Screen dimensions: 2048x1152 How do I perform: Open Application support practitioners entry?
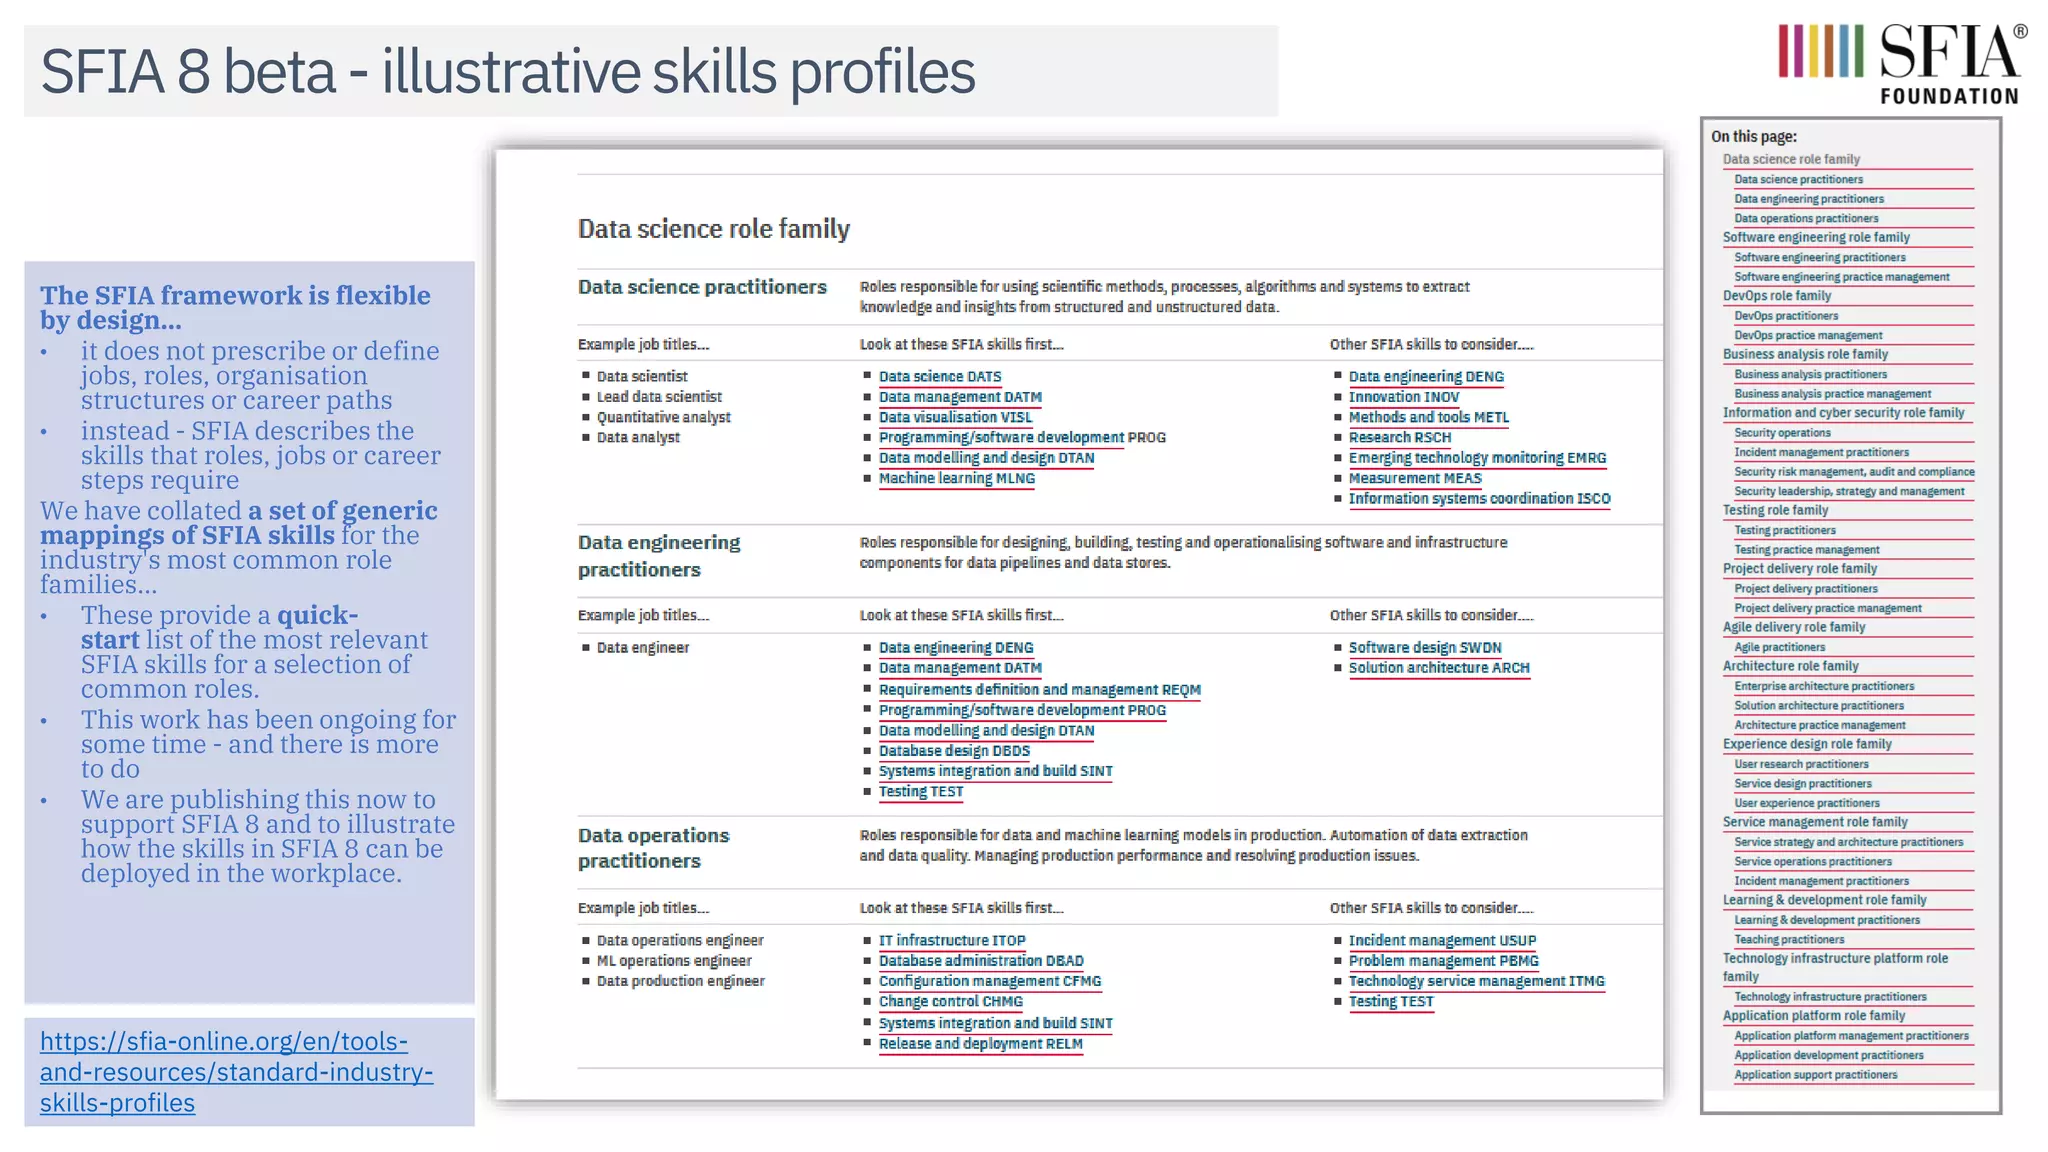click(x=1816, y=1076)
